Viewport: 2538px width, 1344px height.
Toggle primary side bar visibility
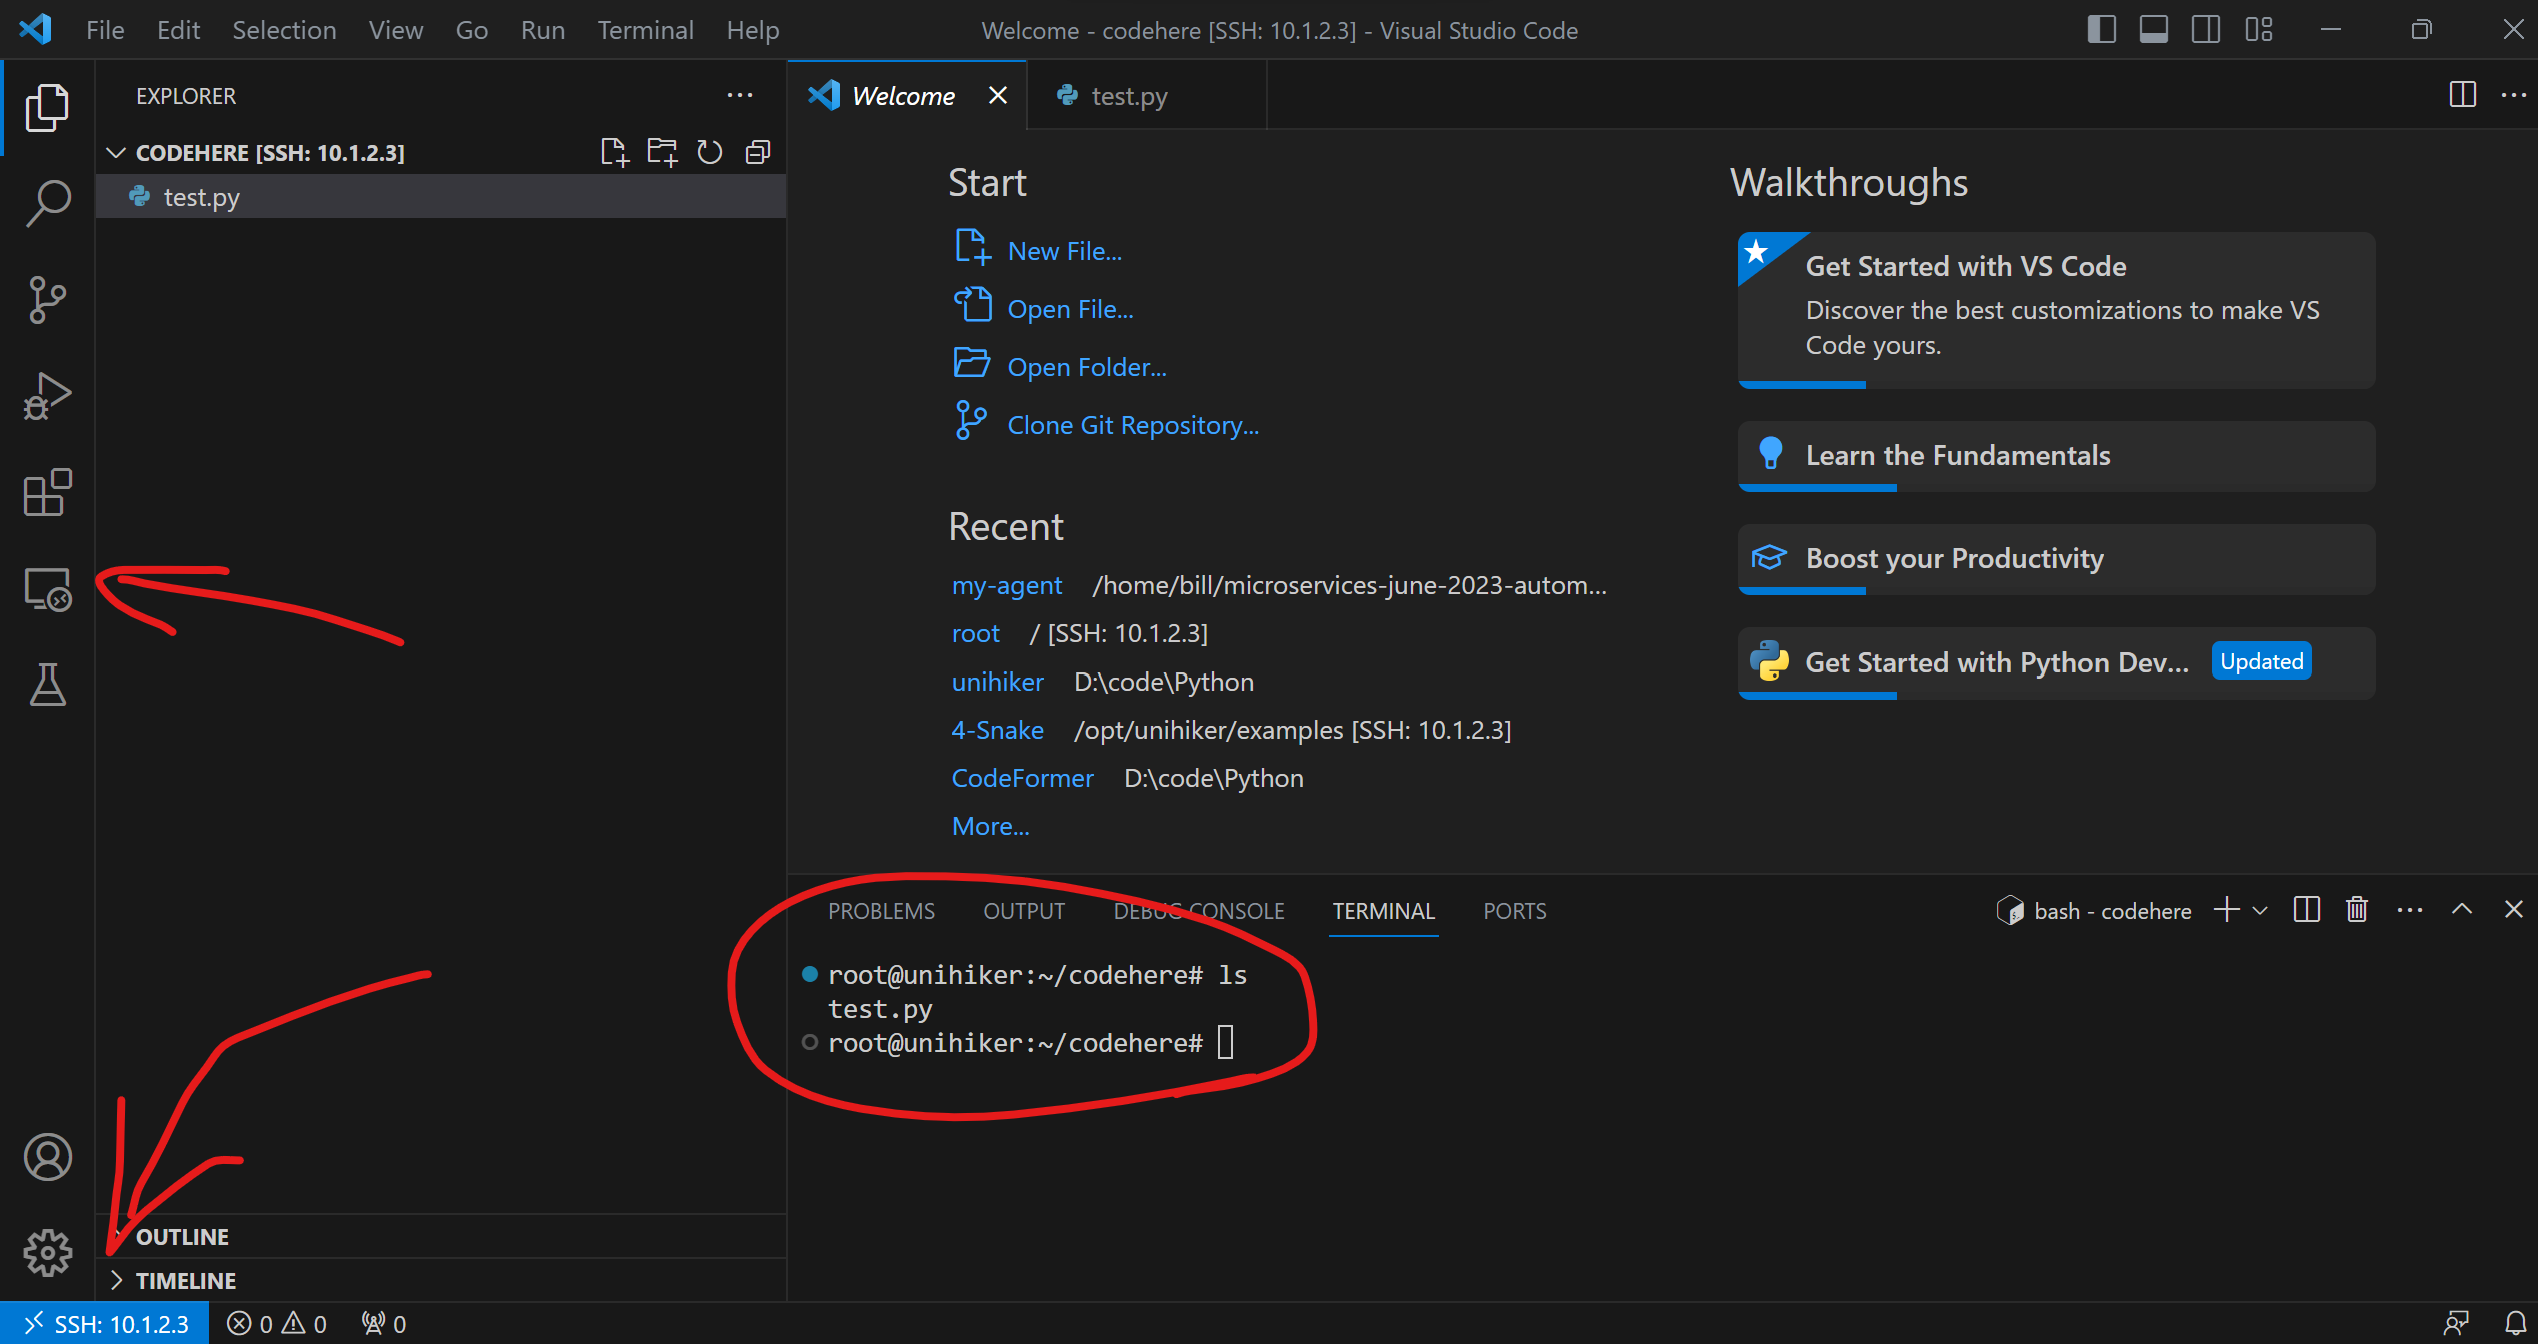tap(2102, 29)
